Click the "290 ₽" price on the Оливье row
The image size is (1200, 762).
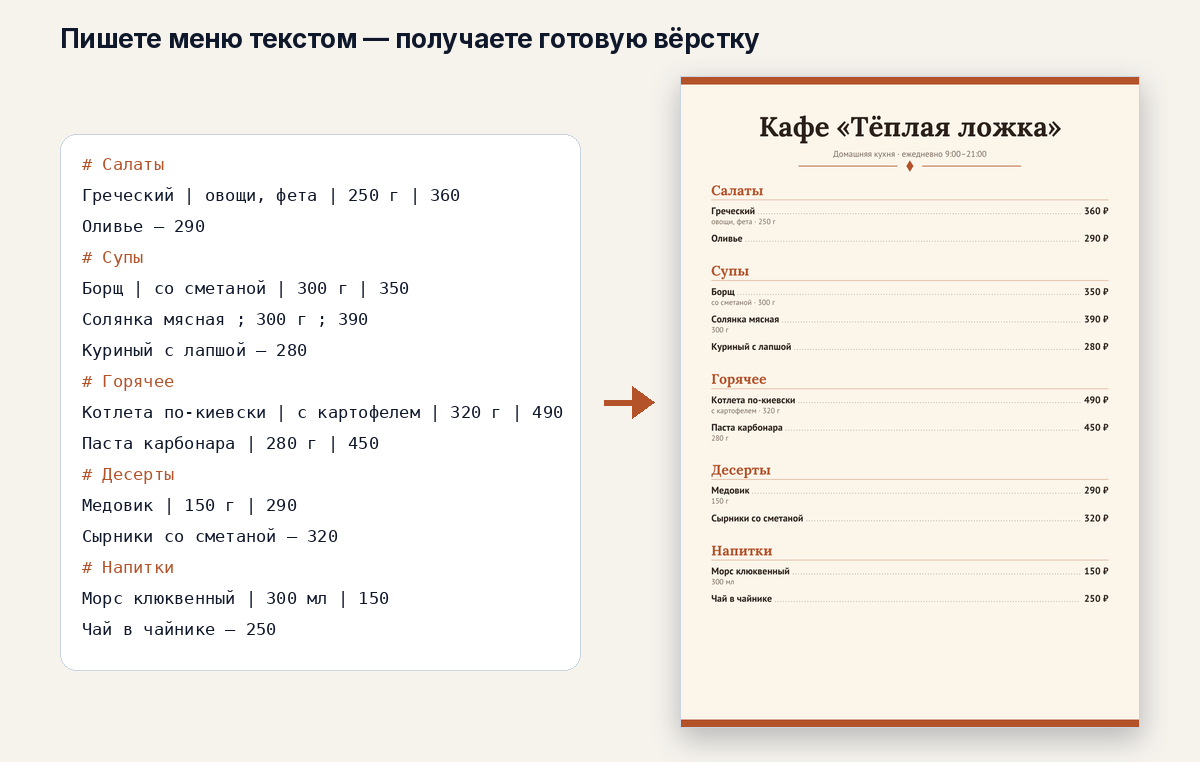(1096, 238)
